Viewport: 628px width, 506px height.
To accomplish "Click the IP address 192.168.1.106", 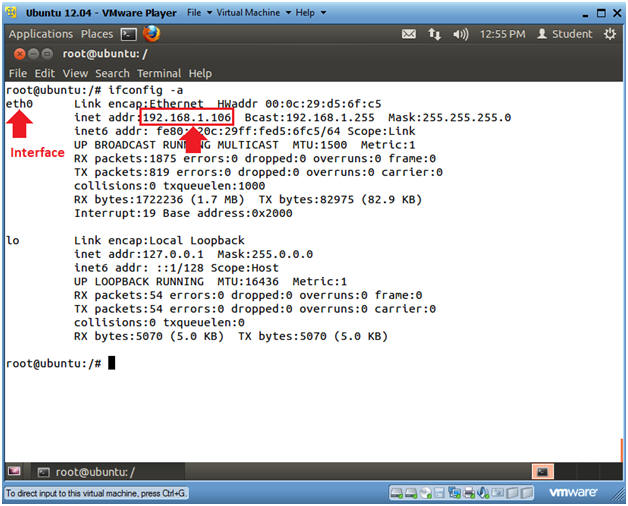I will click(x=187, y=117).
